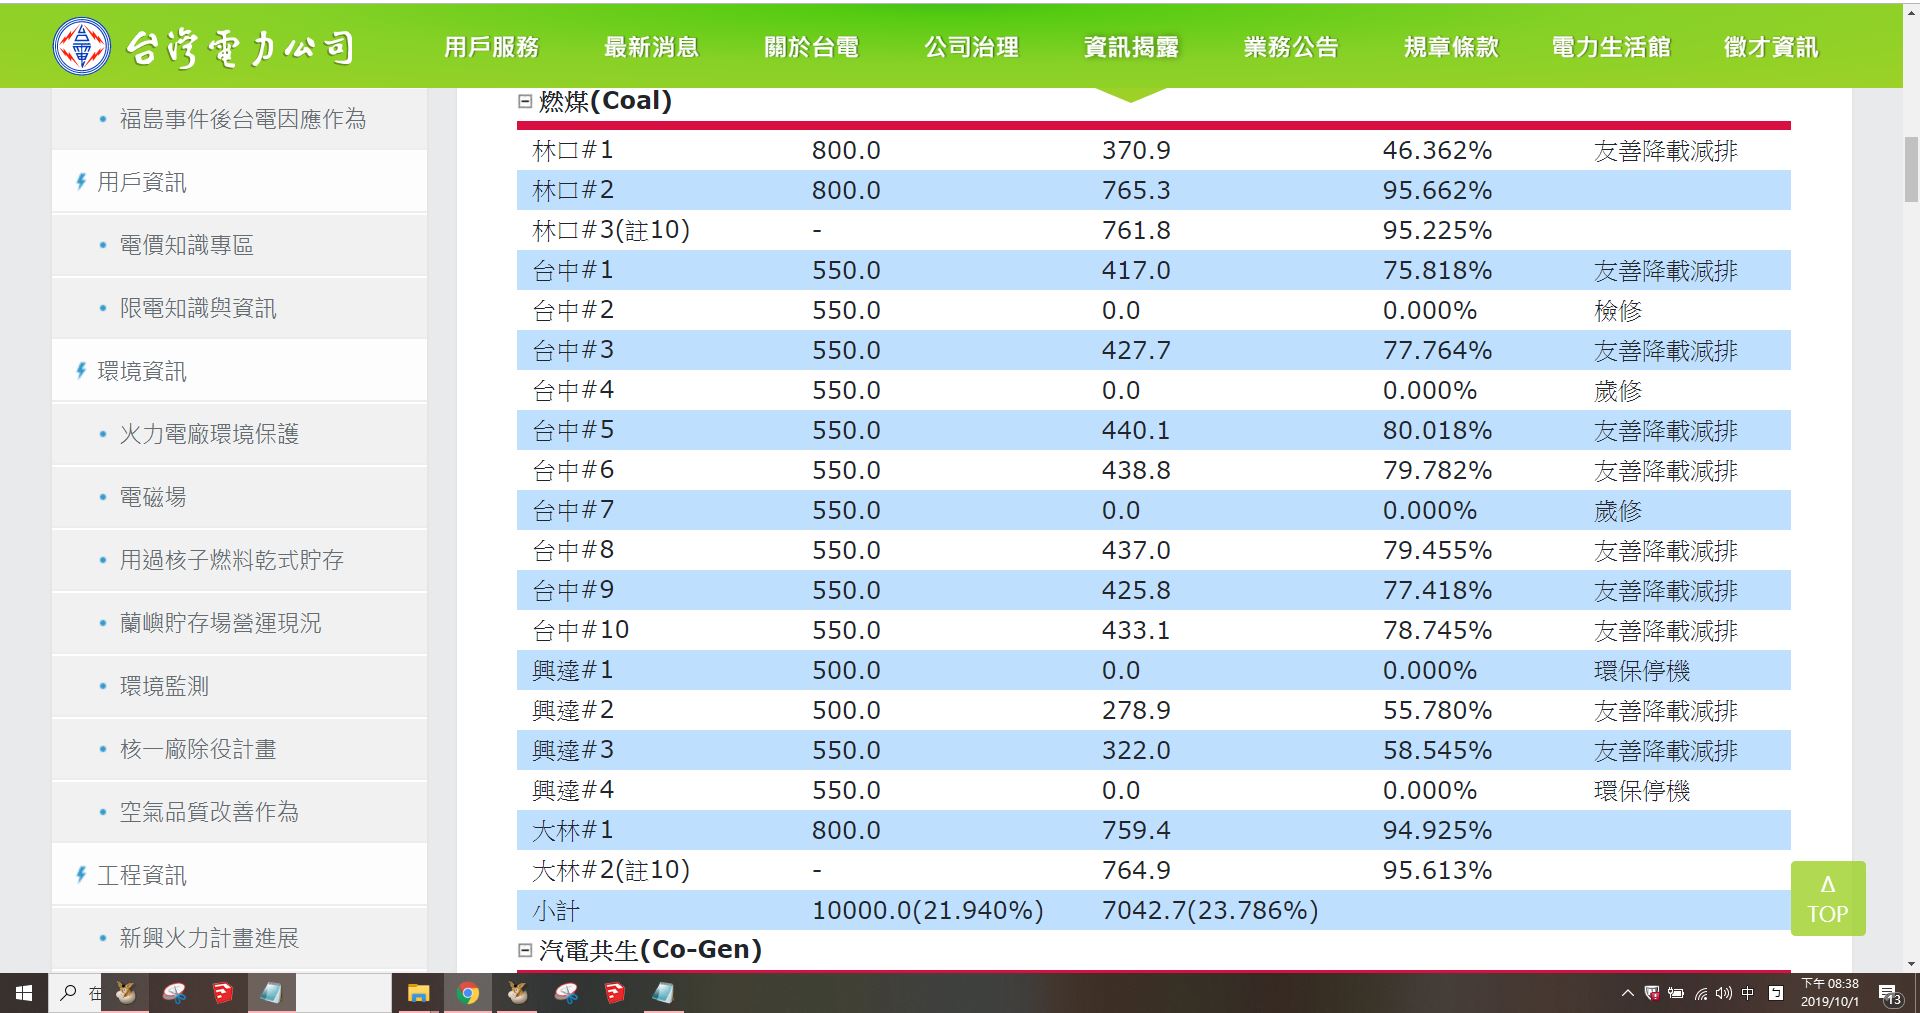Click the 環保停機 status of 興達#4
Viewport: 1920px width, 1013px height.
click(x=1642, y=790)
